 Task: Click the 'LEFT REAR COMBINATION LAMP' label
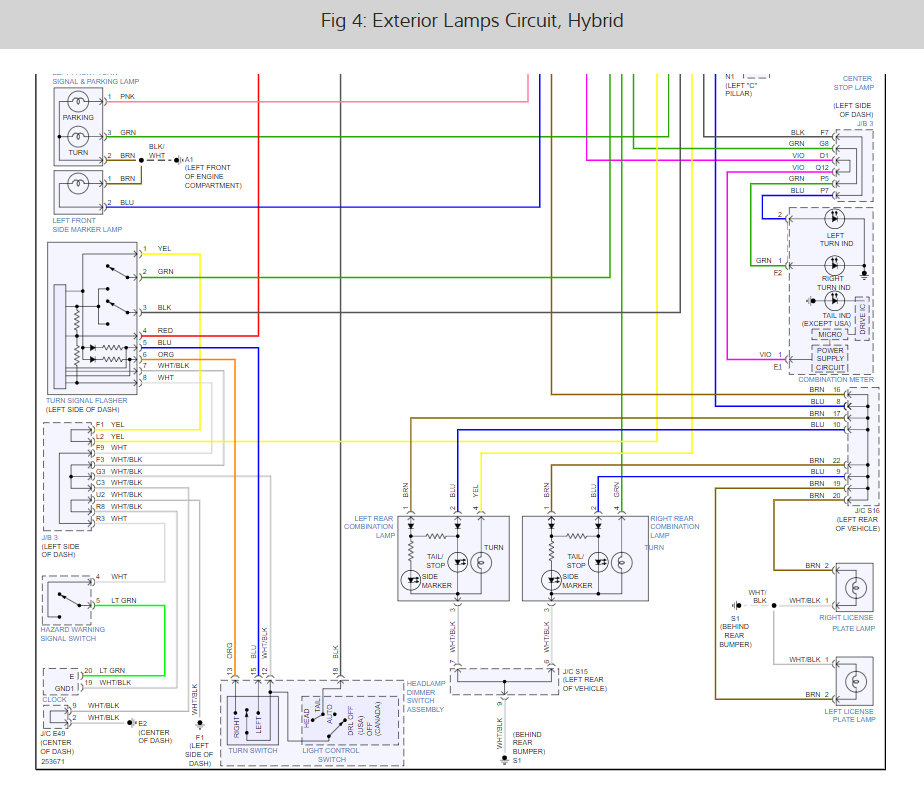(x=369, y=527)
